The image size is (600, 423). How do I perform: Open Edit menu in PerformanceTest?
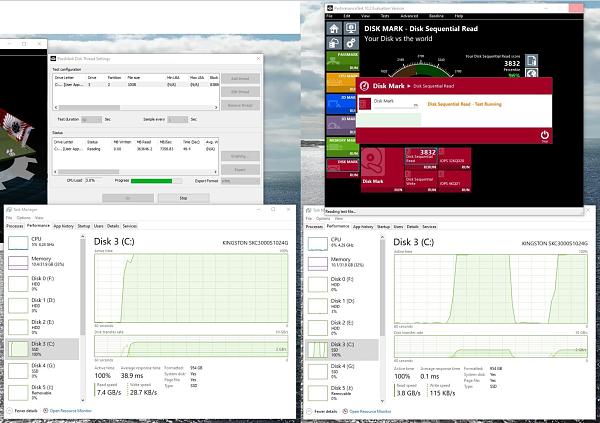(x=347, y=16)
